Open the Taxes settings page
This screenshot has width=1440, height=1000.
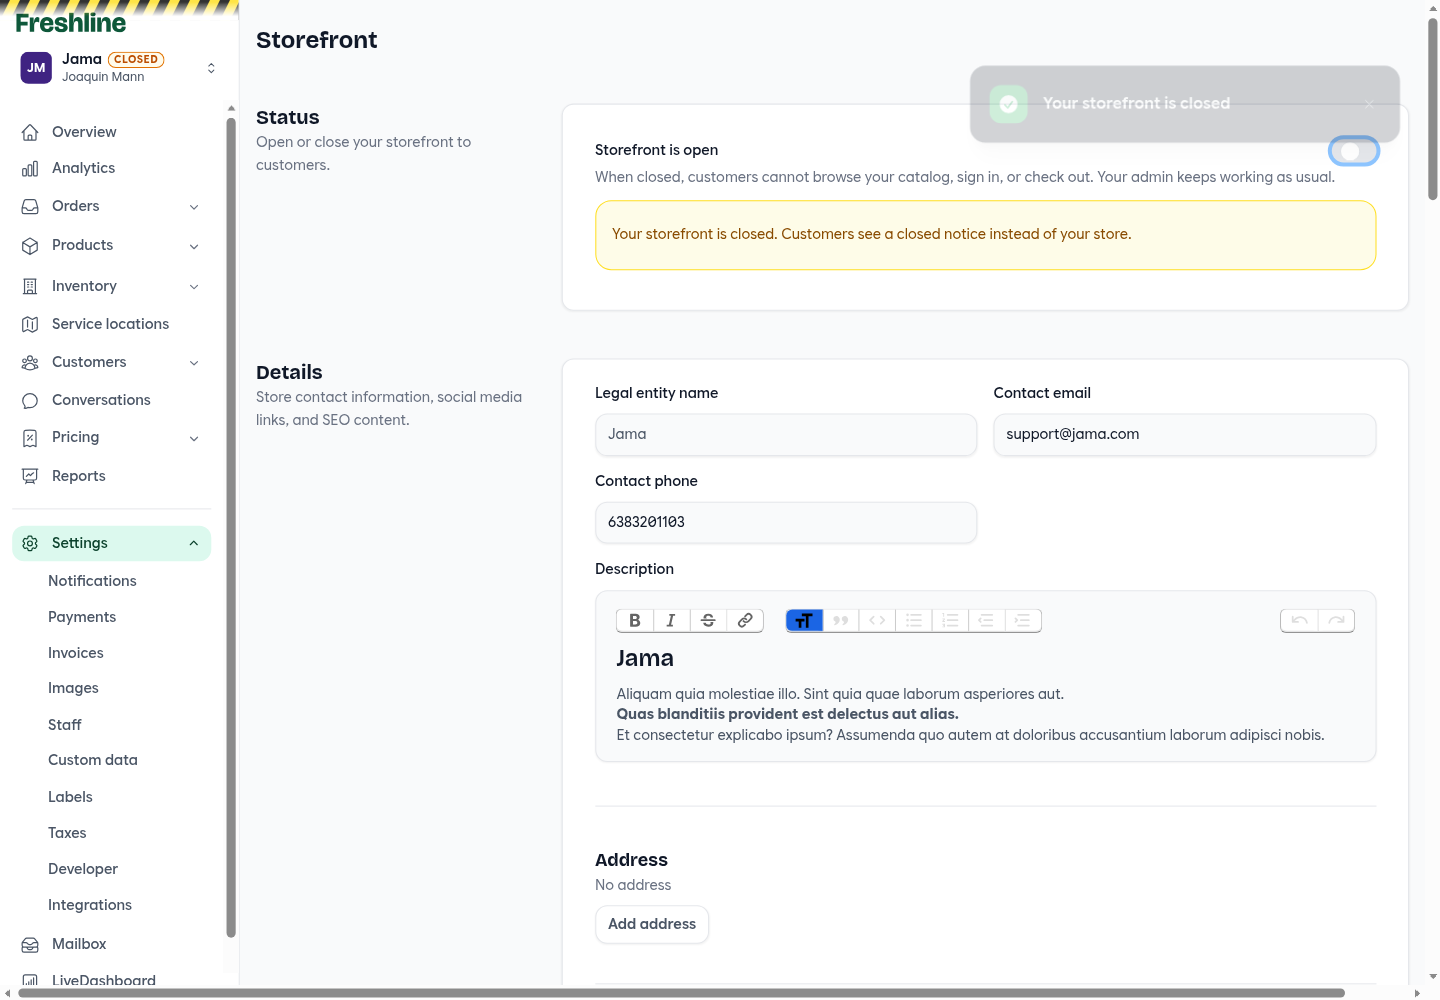point(67,833)
